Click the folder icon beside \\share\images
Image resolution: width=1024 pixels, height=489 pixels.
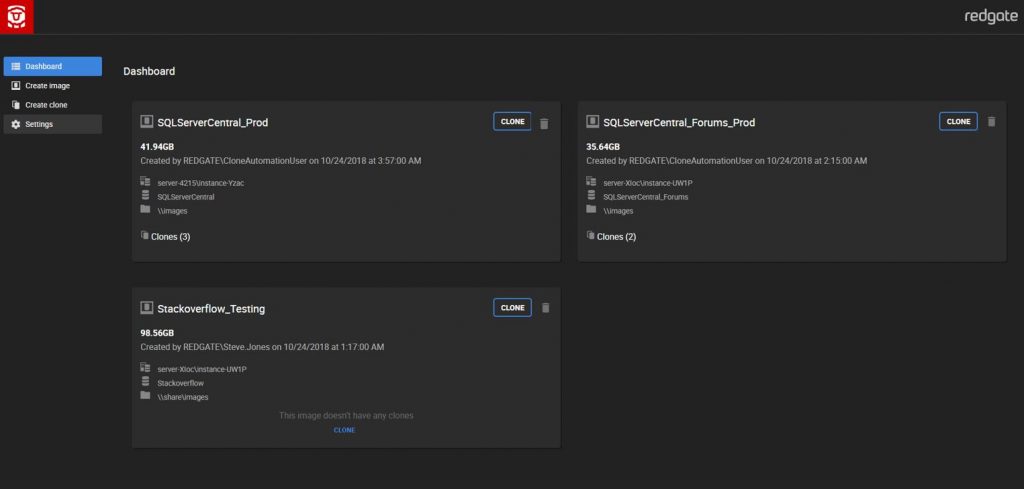(x=145, y=395)
